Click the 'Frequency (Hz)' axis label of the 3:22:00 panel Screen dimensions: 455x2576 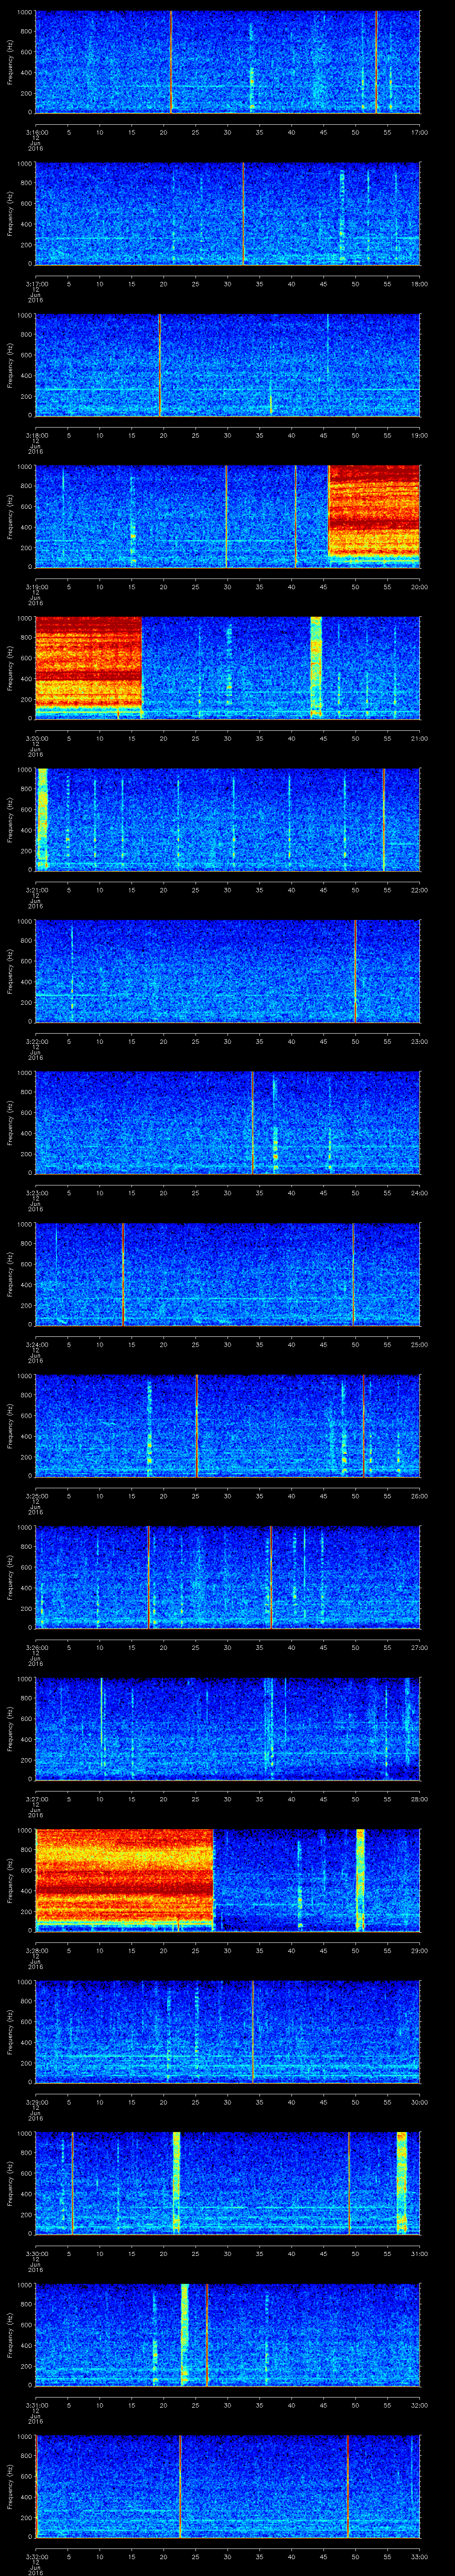point(10,971)
